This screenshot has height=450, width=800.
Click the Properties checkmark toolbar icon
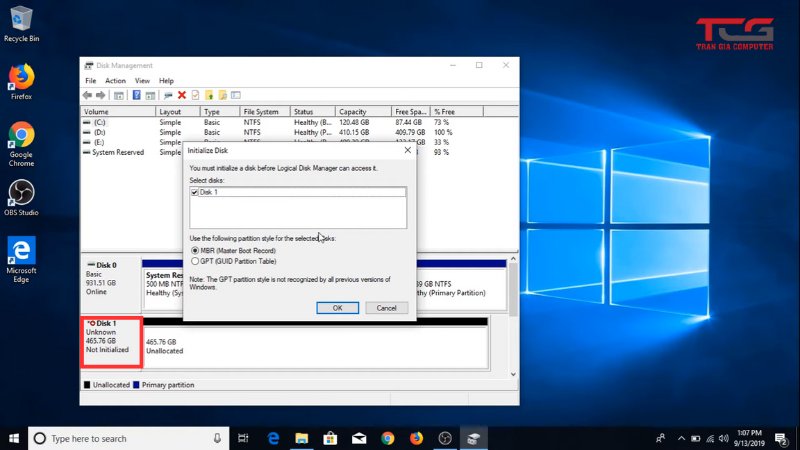click(x=196, y=95)
